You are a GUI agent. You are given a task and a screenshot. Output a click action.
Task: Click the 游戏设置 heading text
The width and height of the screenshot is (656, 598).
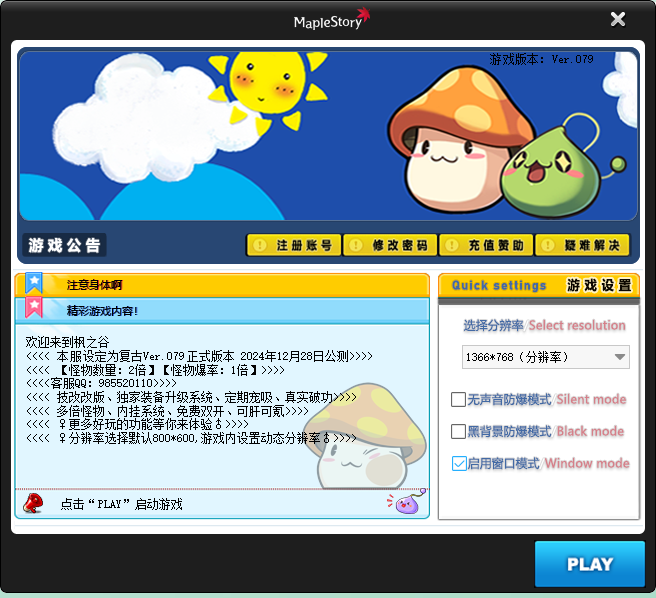(x=599, y=285)
